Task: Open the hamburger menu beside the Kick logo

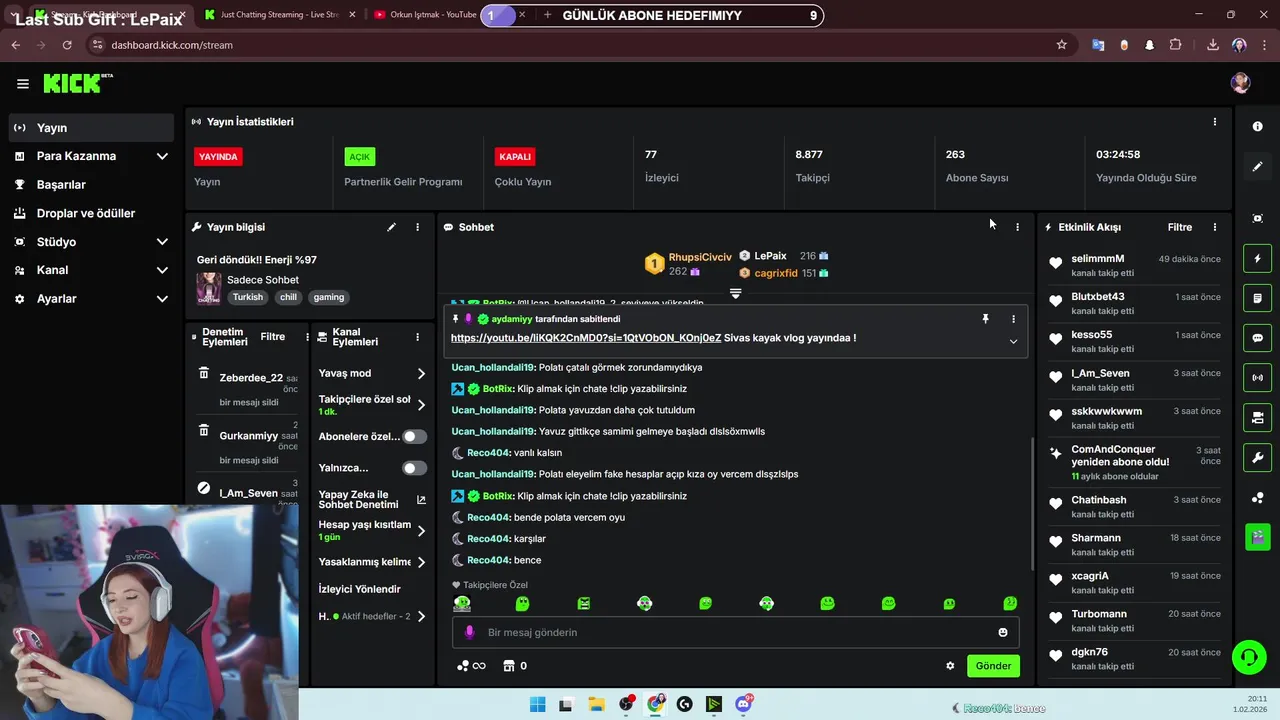Action: pos(22,84)
